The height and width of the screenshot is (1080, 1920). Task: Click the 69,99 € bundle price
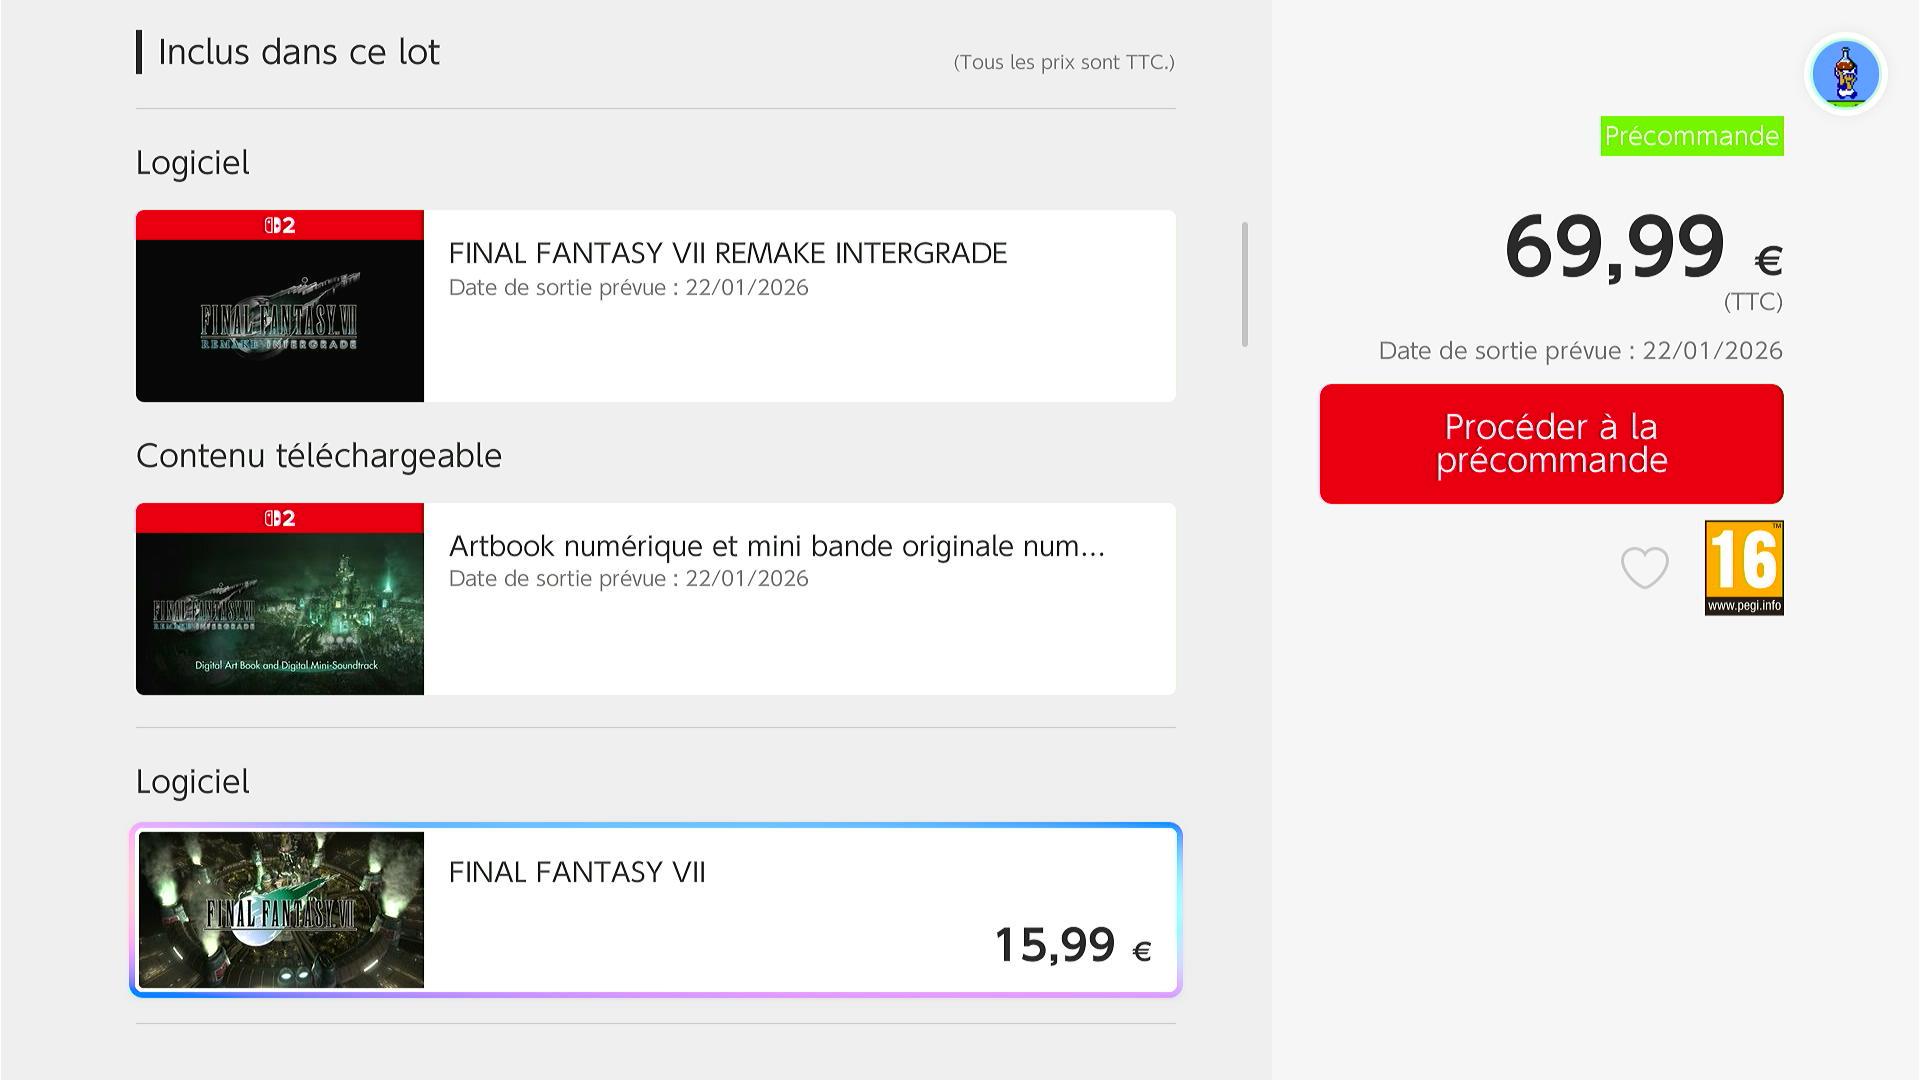[1642, 248]
